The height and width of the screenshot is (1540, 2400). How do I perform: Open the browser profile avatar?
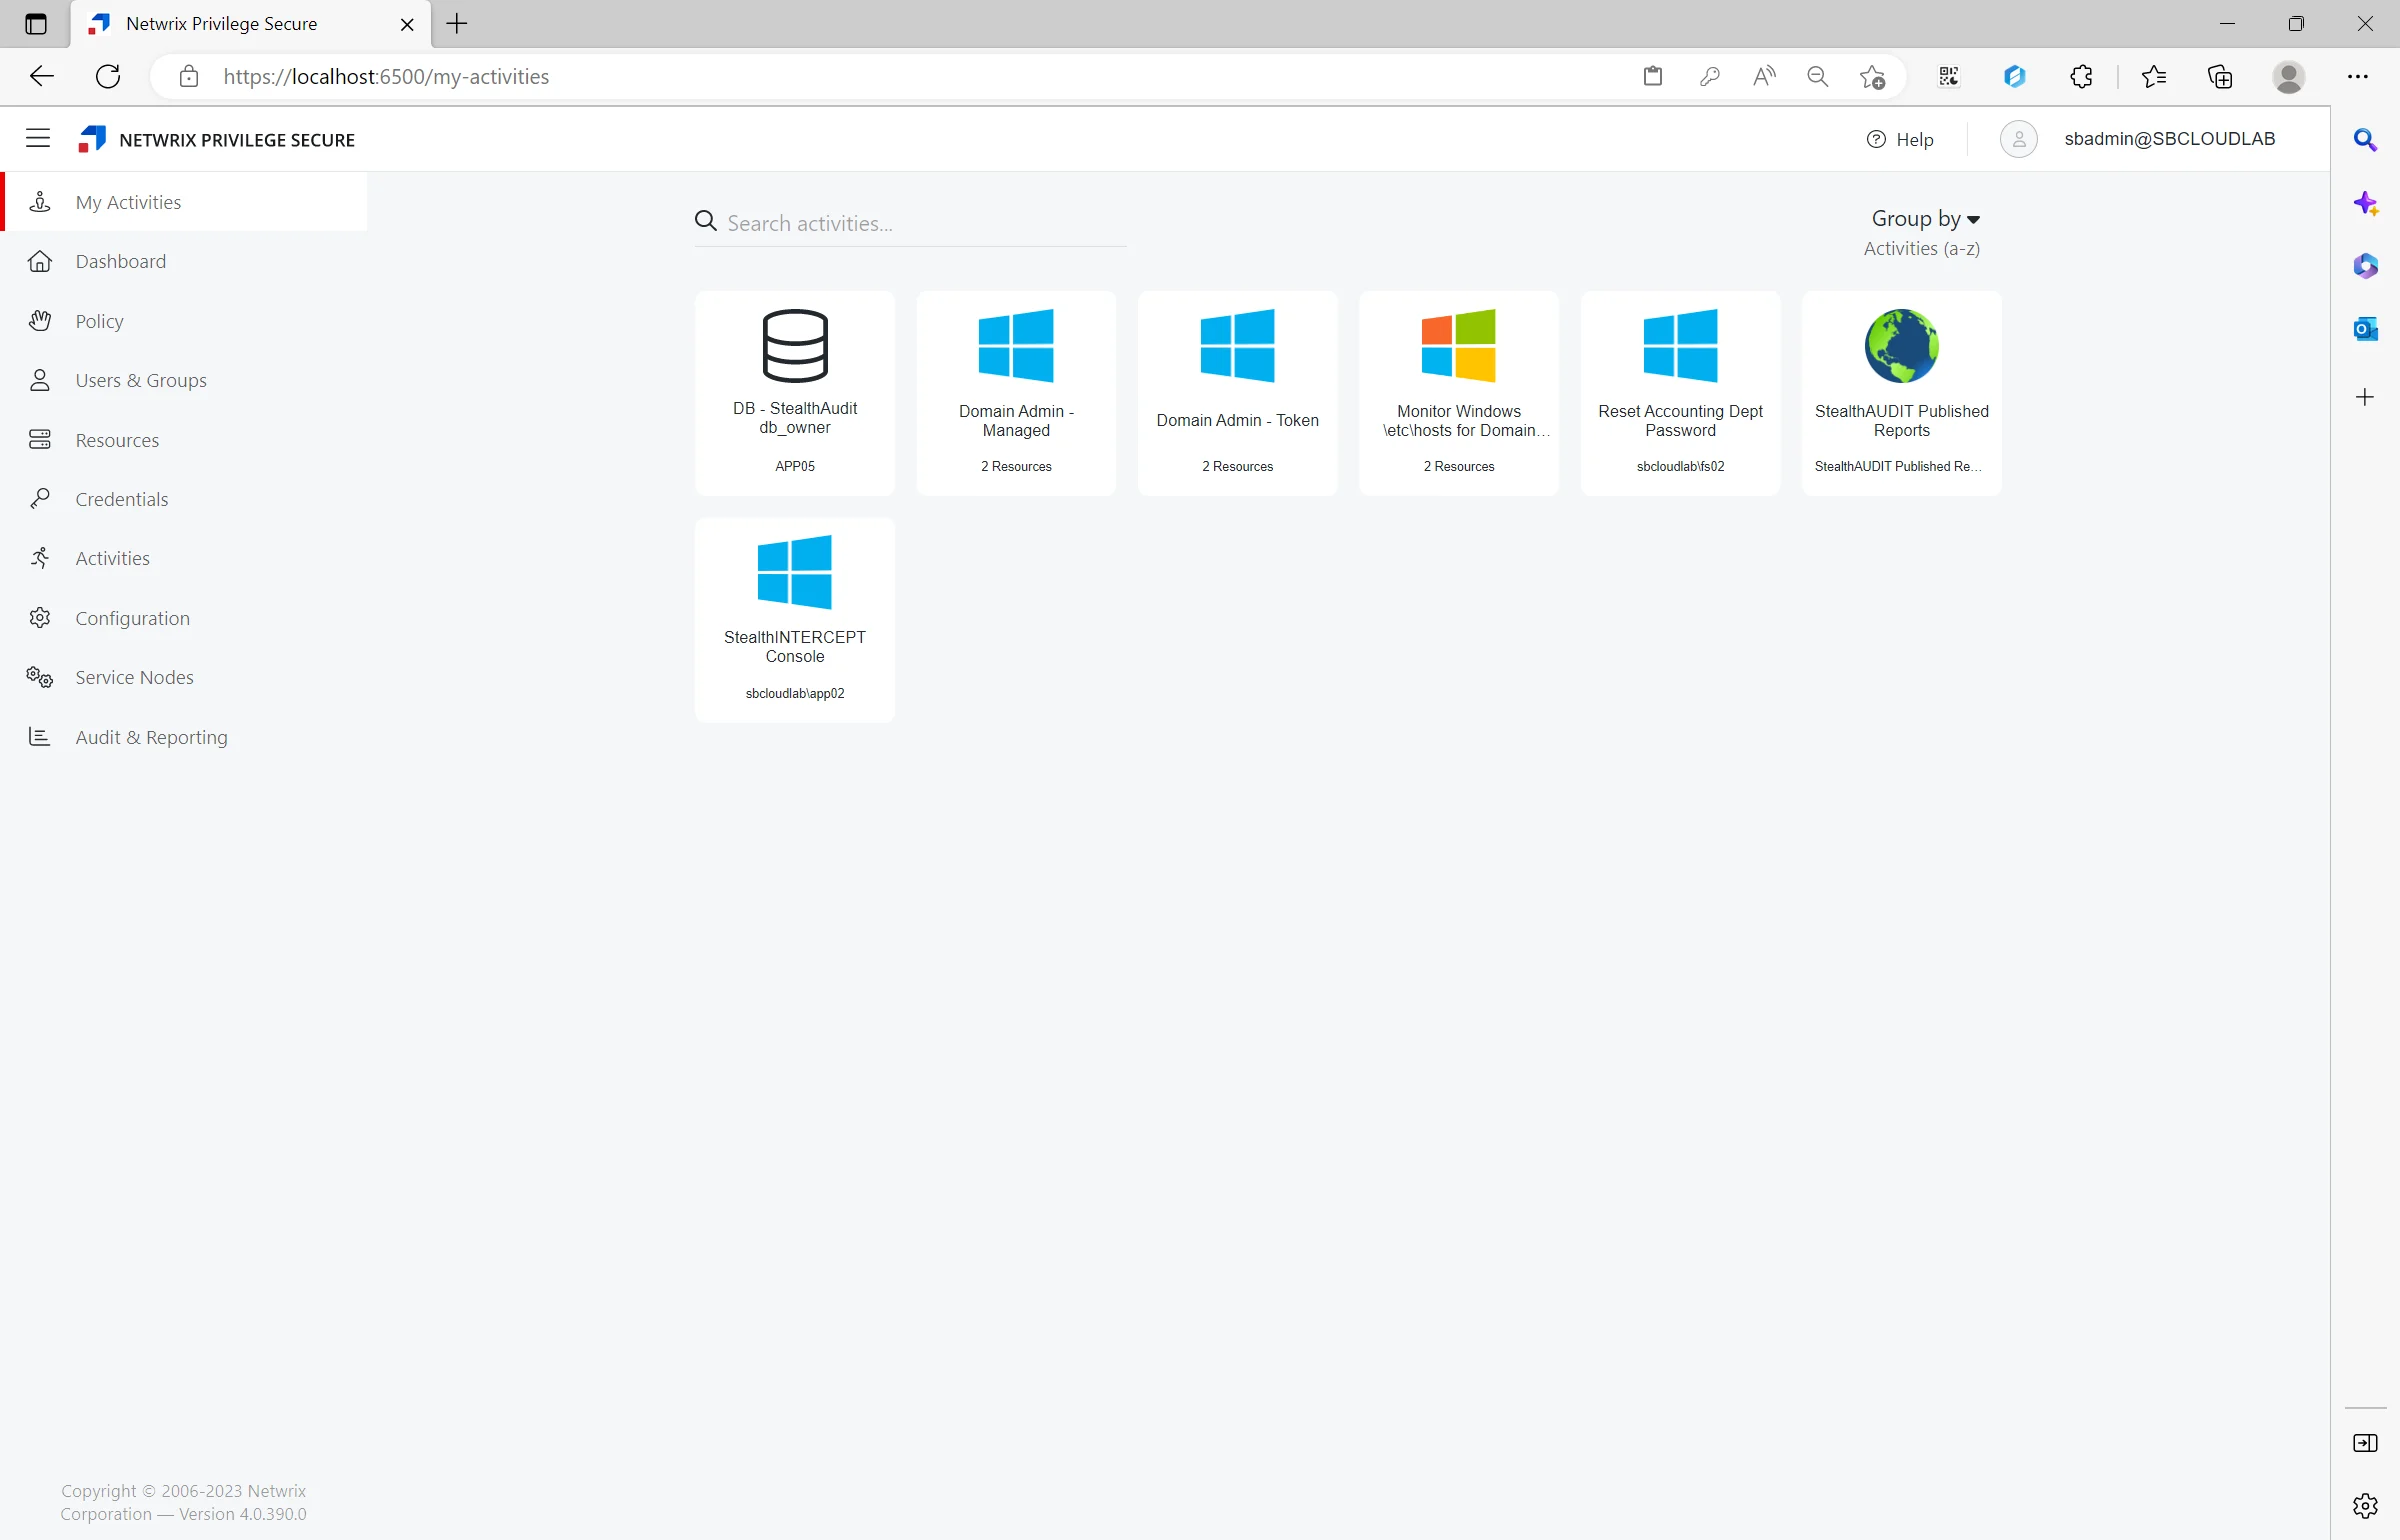(x=2289, y=77)
